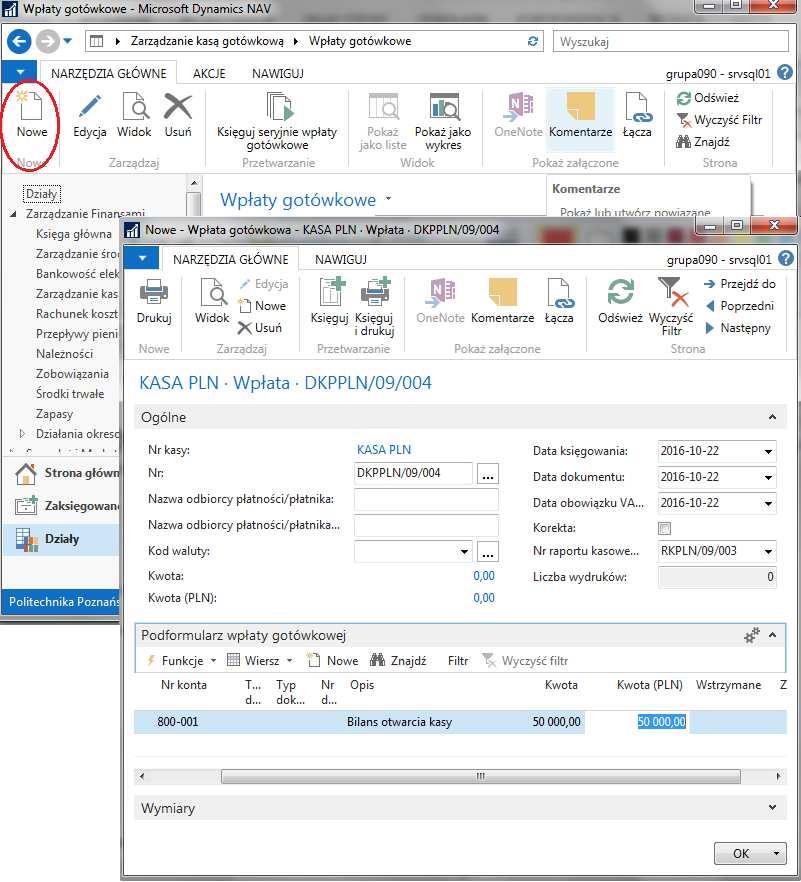Switch to AKCJE tab in main window
This screenshot has width=801, height=882.
(x=209, y=74)
